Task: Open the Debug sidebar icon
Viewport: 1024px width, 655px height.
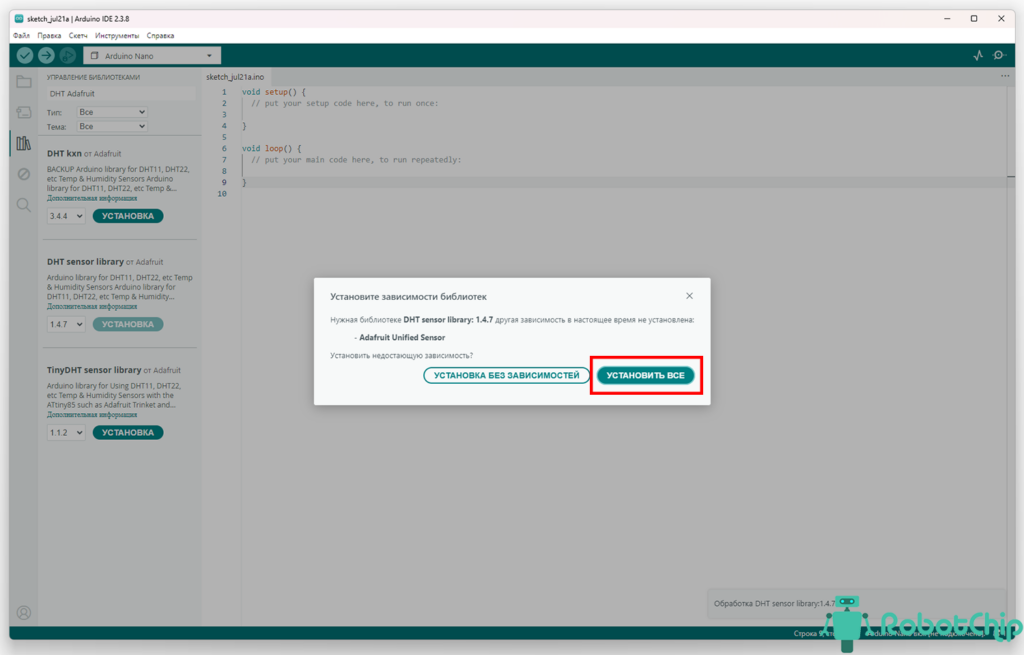Action: click(24, 174)
